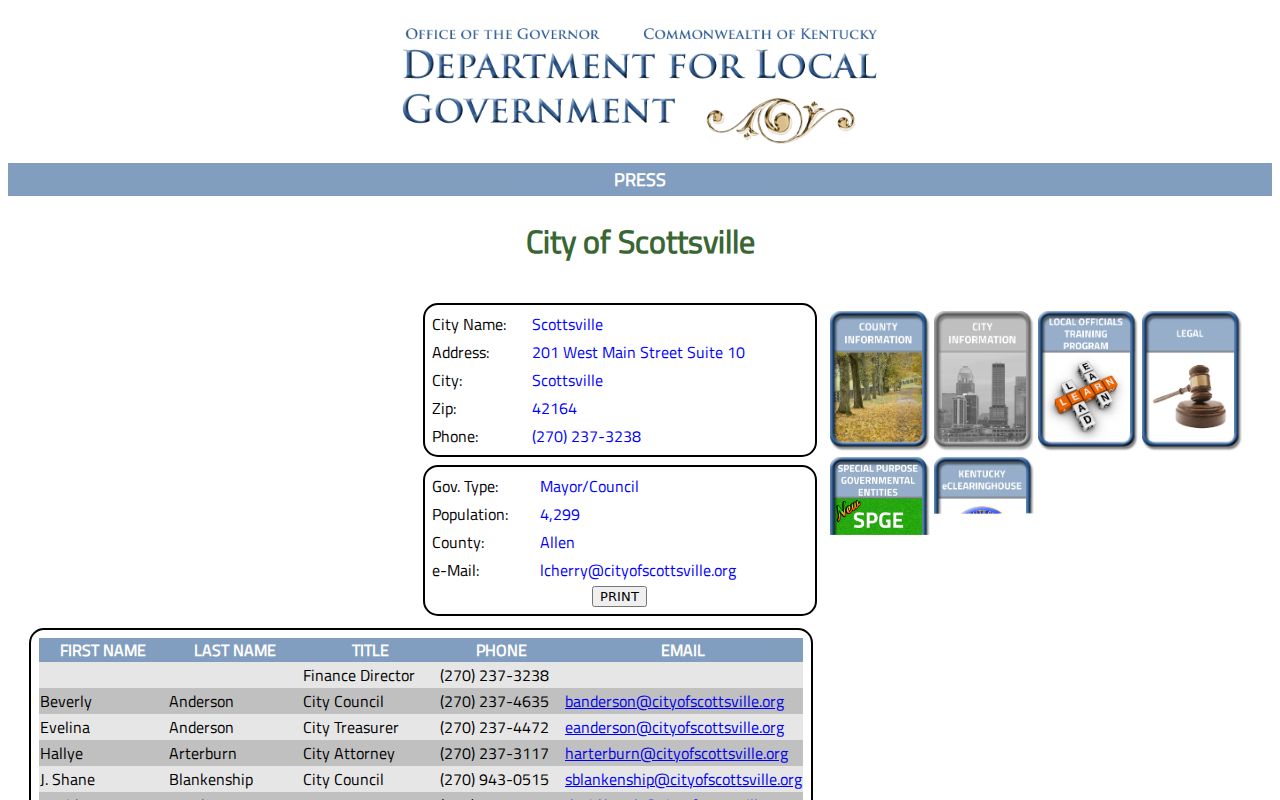Screen dimensions: 1280x800
Task: Select the City Attorney title cell
Action: pyautogui.click(x=349, y=754)
